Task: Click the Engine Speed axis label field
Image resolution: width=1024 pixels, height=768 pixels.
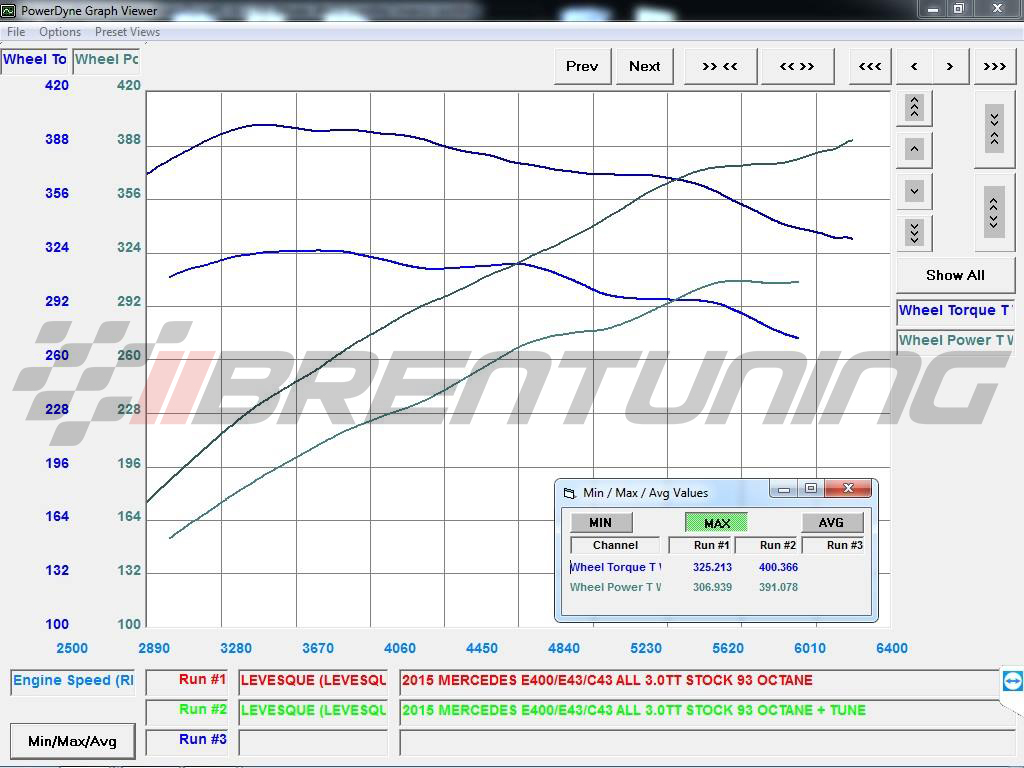Action: pos(73,681)
